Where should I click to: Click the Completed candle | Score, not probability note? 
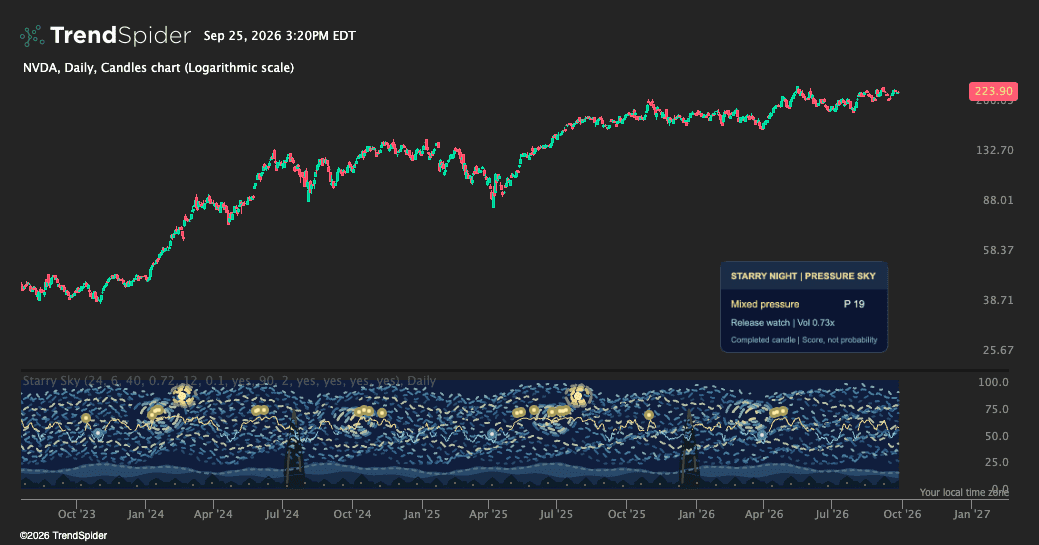coord(804,339)
